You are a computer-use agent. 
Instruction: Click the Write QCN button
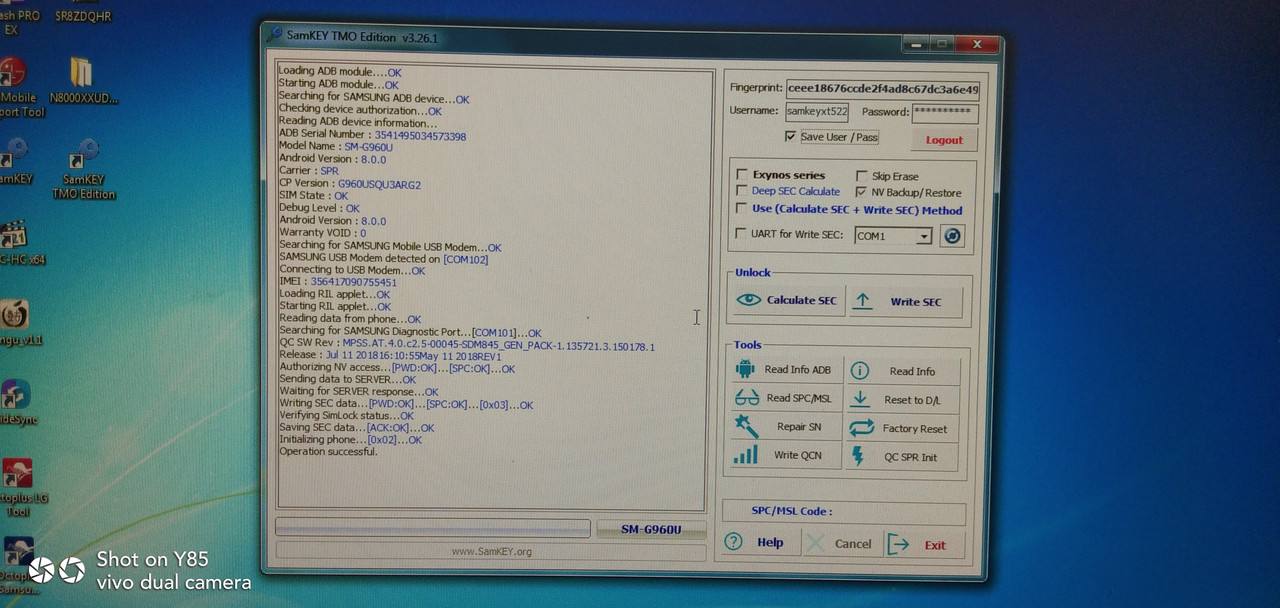(x=787, y=455)
